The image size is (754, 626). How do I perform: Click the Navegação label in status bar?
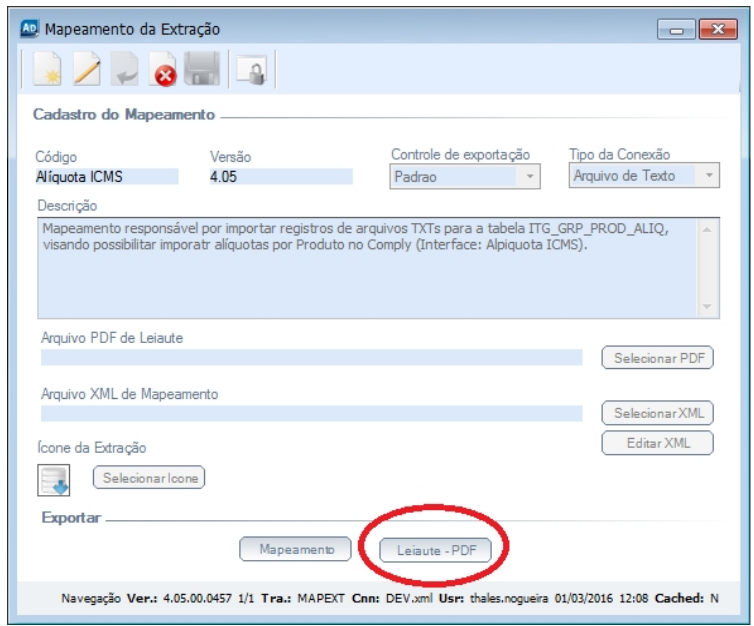[91, 599]
